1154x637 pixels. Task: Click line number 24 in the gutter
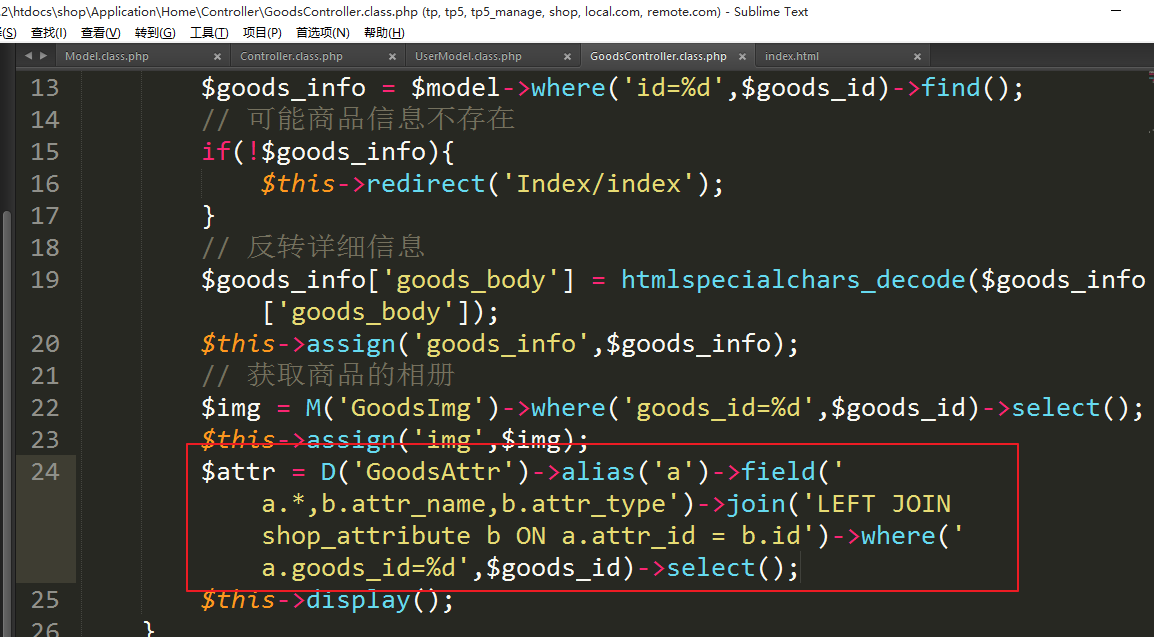tap(45, 472)
